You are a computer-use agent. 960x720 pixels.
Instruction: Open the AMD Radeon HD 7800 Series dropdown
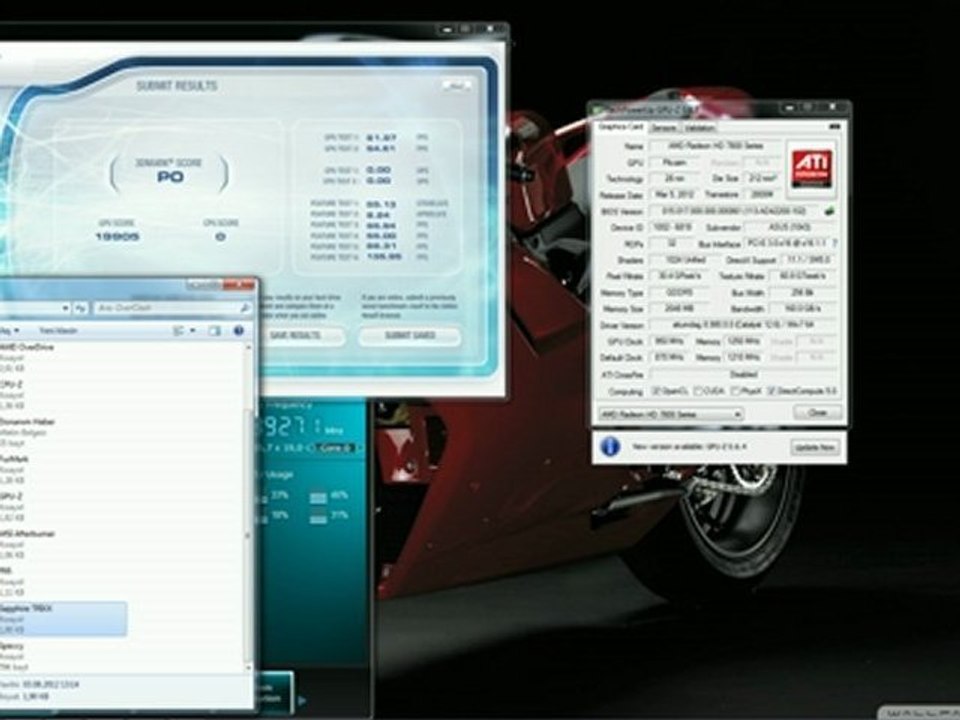click(671, 414)
